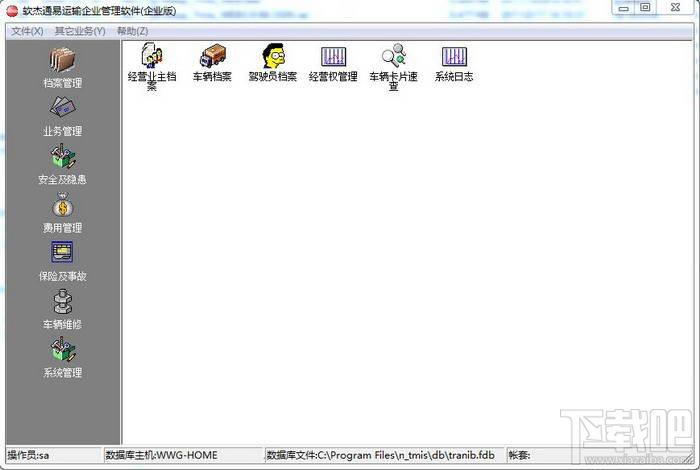Maximize the application window
This screenshot has width=700, height=470.
point(645,8)
